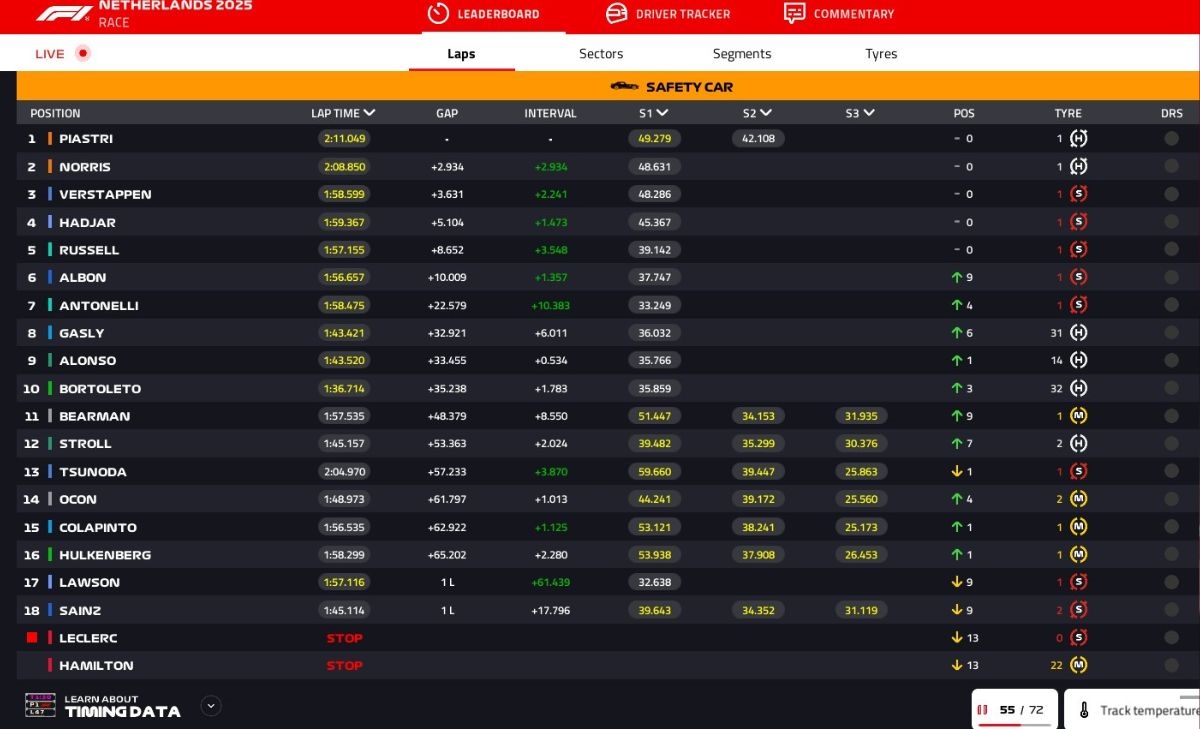This screenshot has height=729, width=1200.
Task: Open the S1 sector column dropdown
Action: tap(662, 113)
